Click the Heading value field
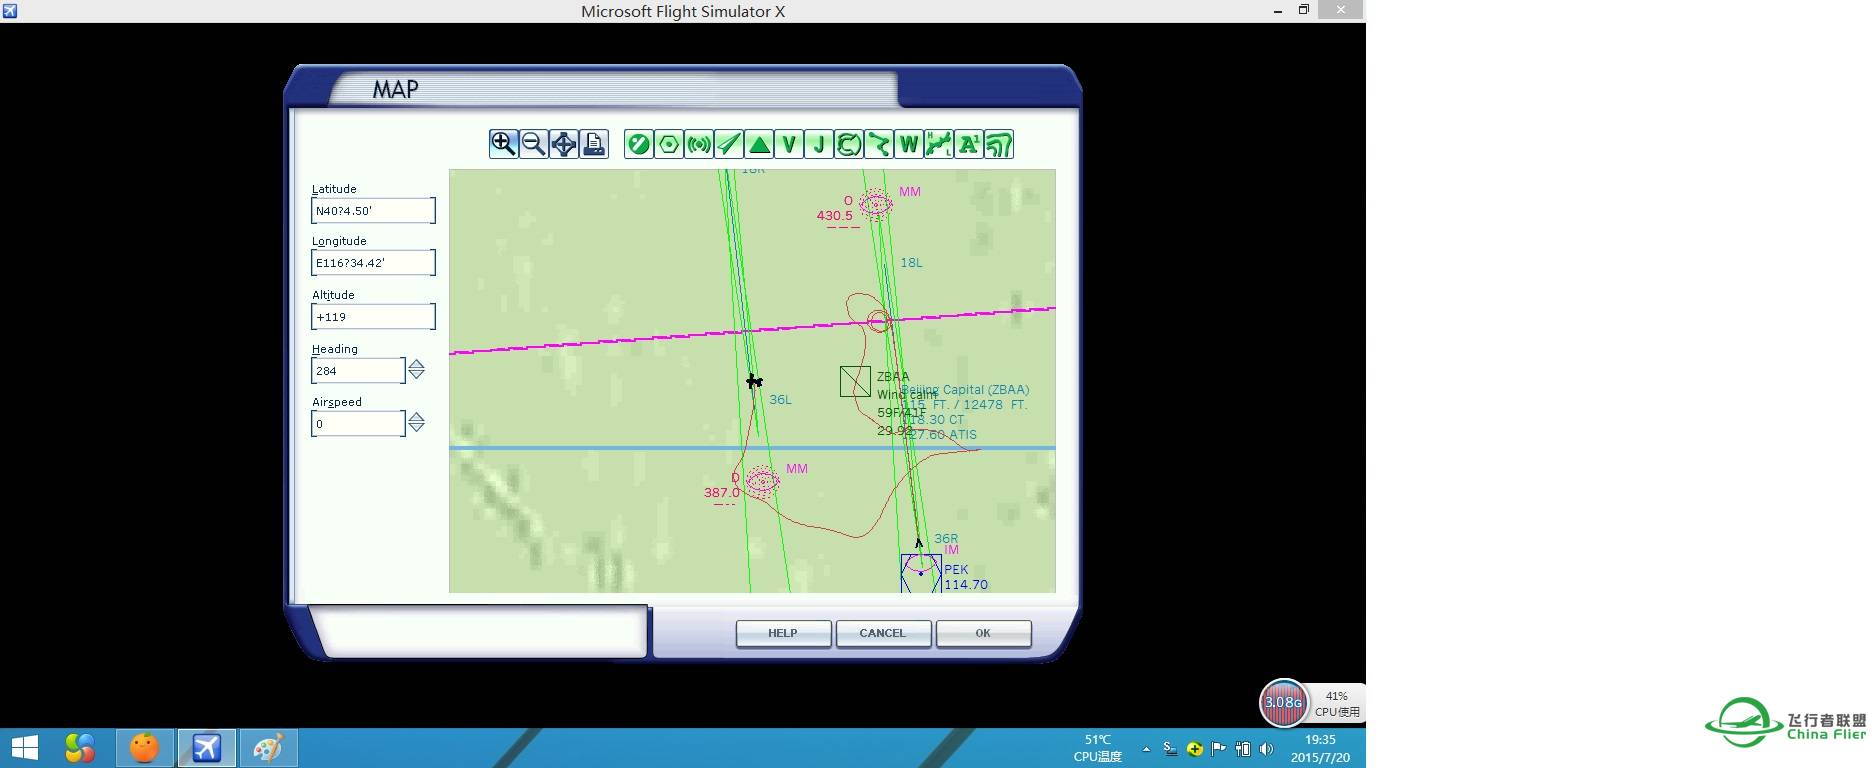 coord(358,370)
